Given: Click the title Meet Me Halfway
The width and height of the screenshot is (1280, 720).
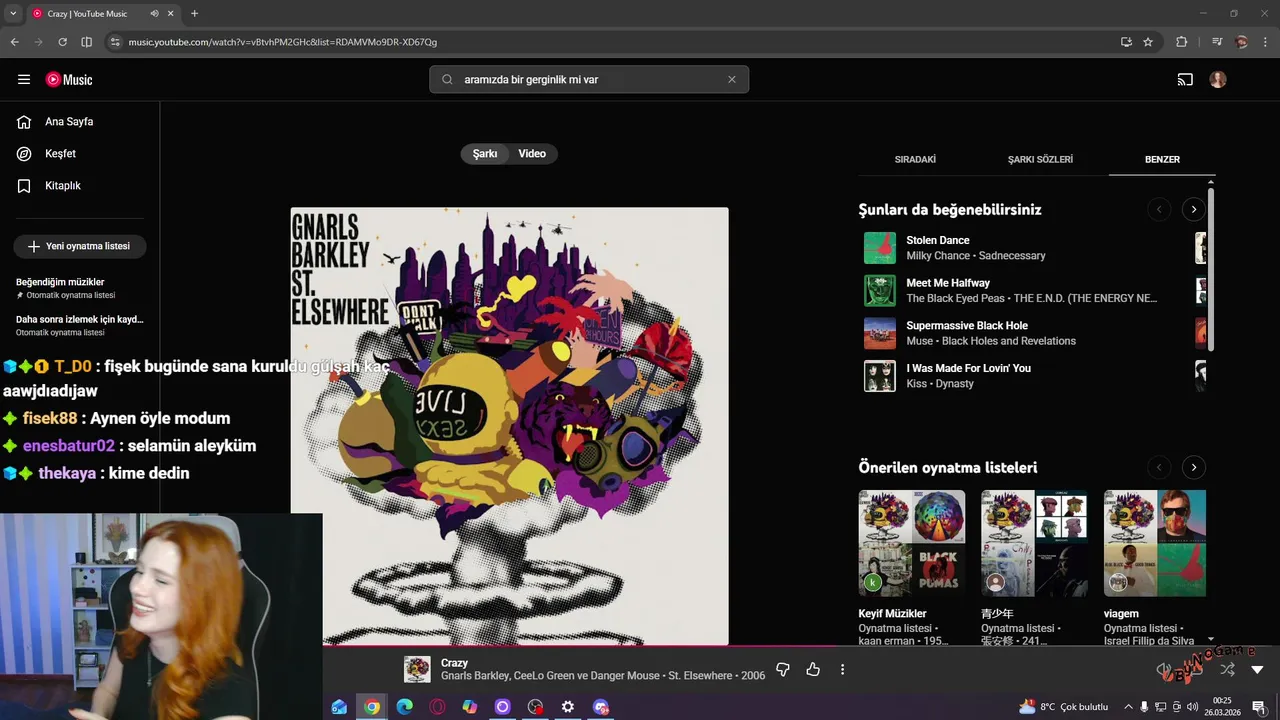Looking at the screenshot, I should (x=948, y=283).
